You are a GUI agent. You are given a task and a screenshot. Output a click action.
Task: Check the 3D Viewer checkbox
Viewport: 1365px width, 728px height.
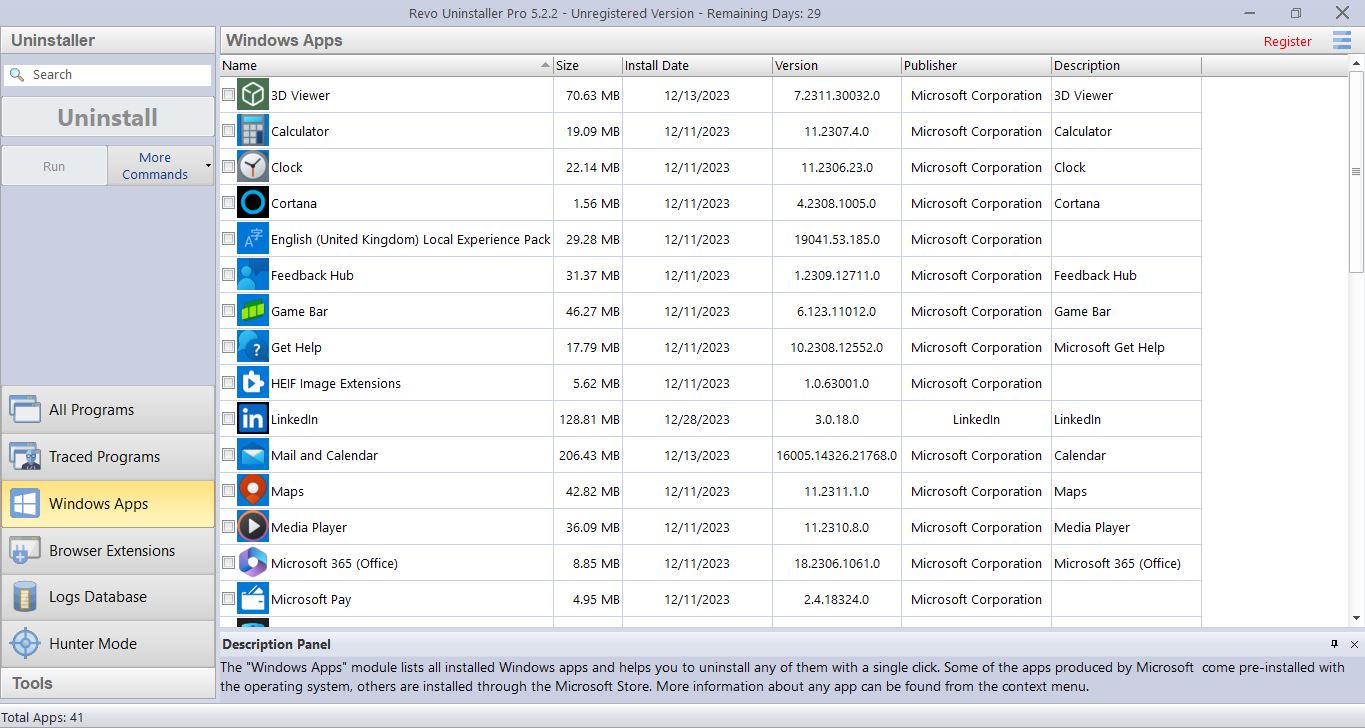(x=228, y=95)
